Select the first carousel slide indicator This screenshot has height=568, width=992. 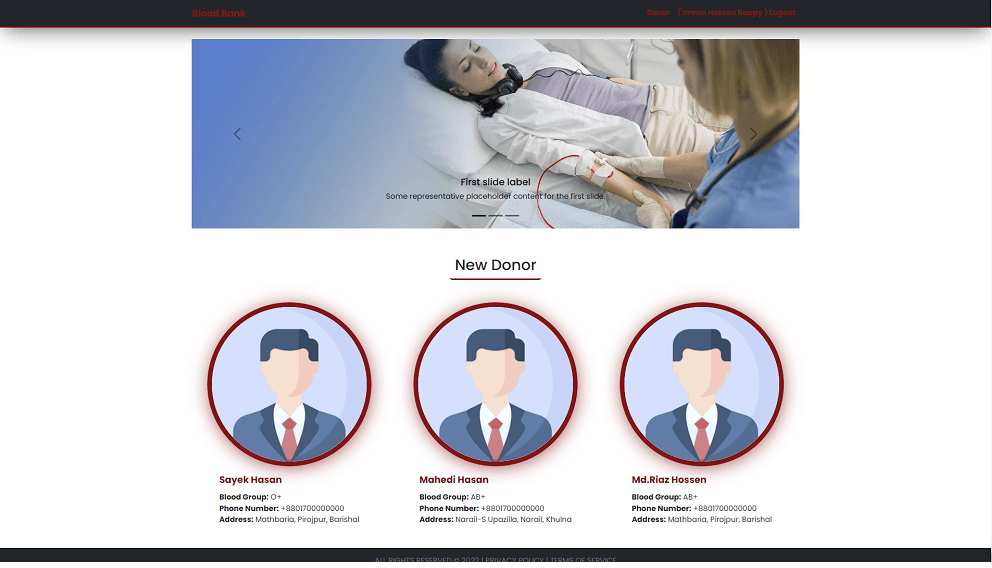479,215
